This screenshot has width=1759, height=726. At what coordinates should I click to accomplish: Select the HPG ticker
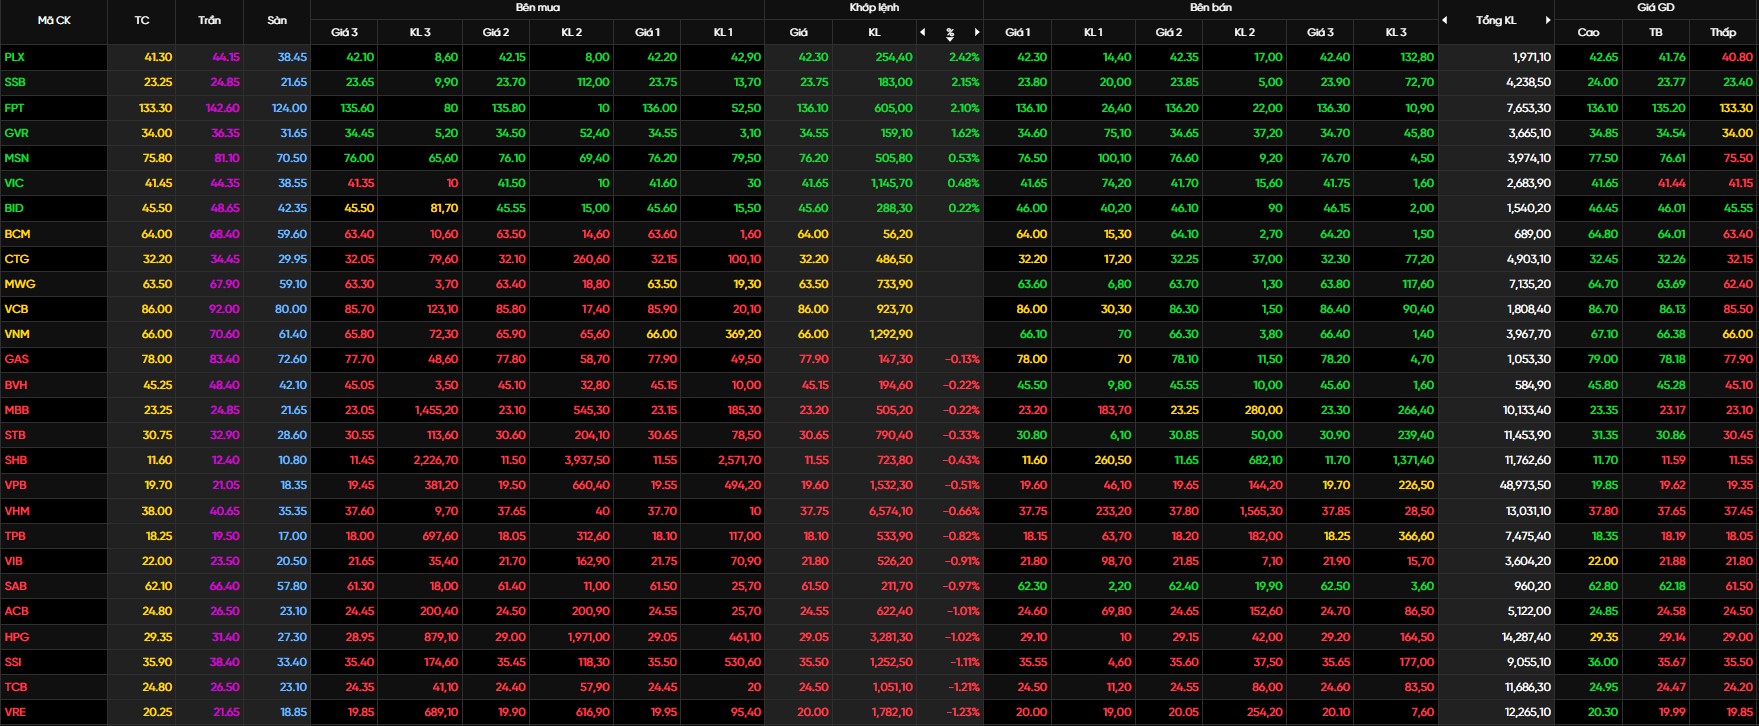[x=16, y=637]
